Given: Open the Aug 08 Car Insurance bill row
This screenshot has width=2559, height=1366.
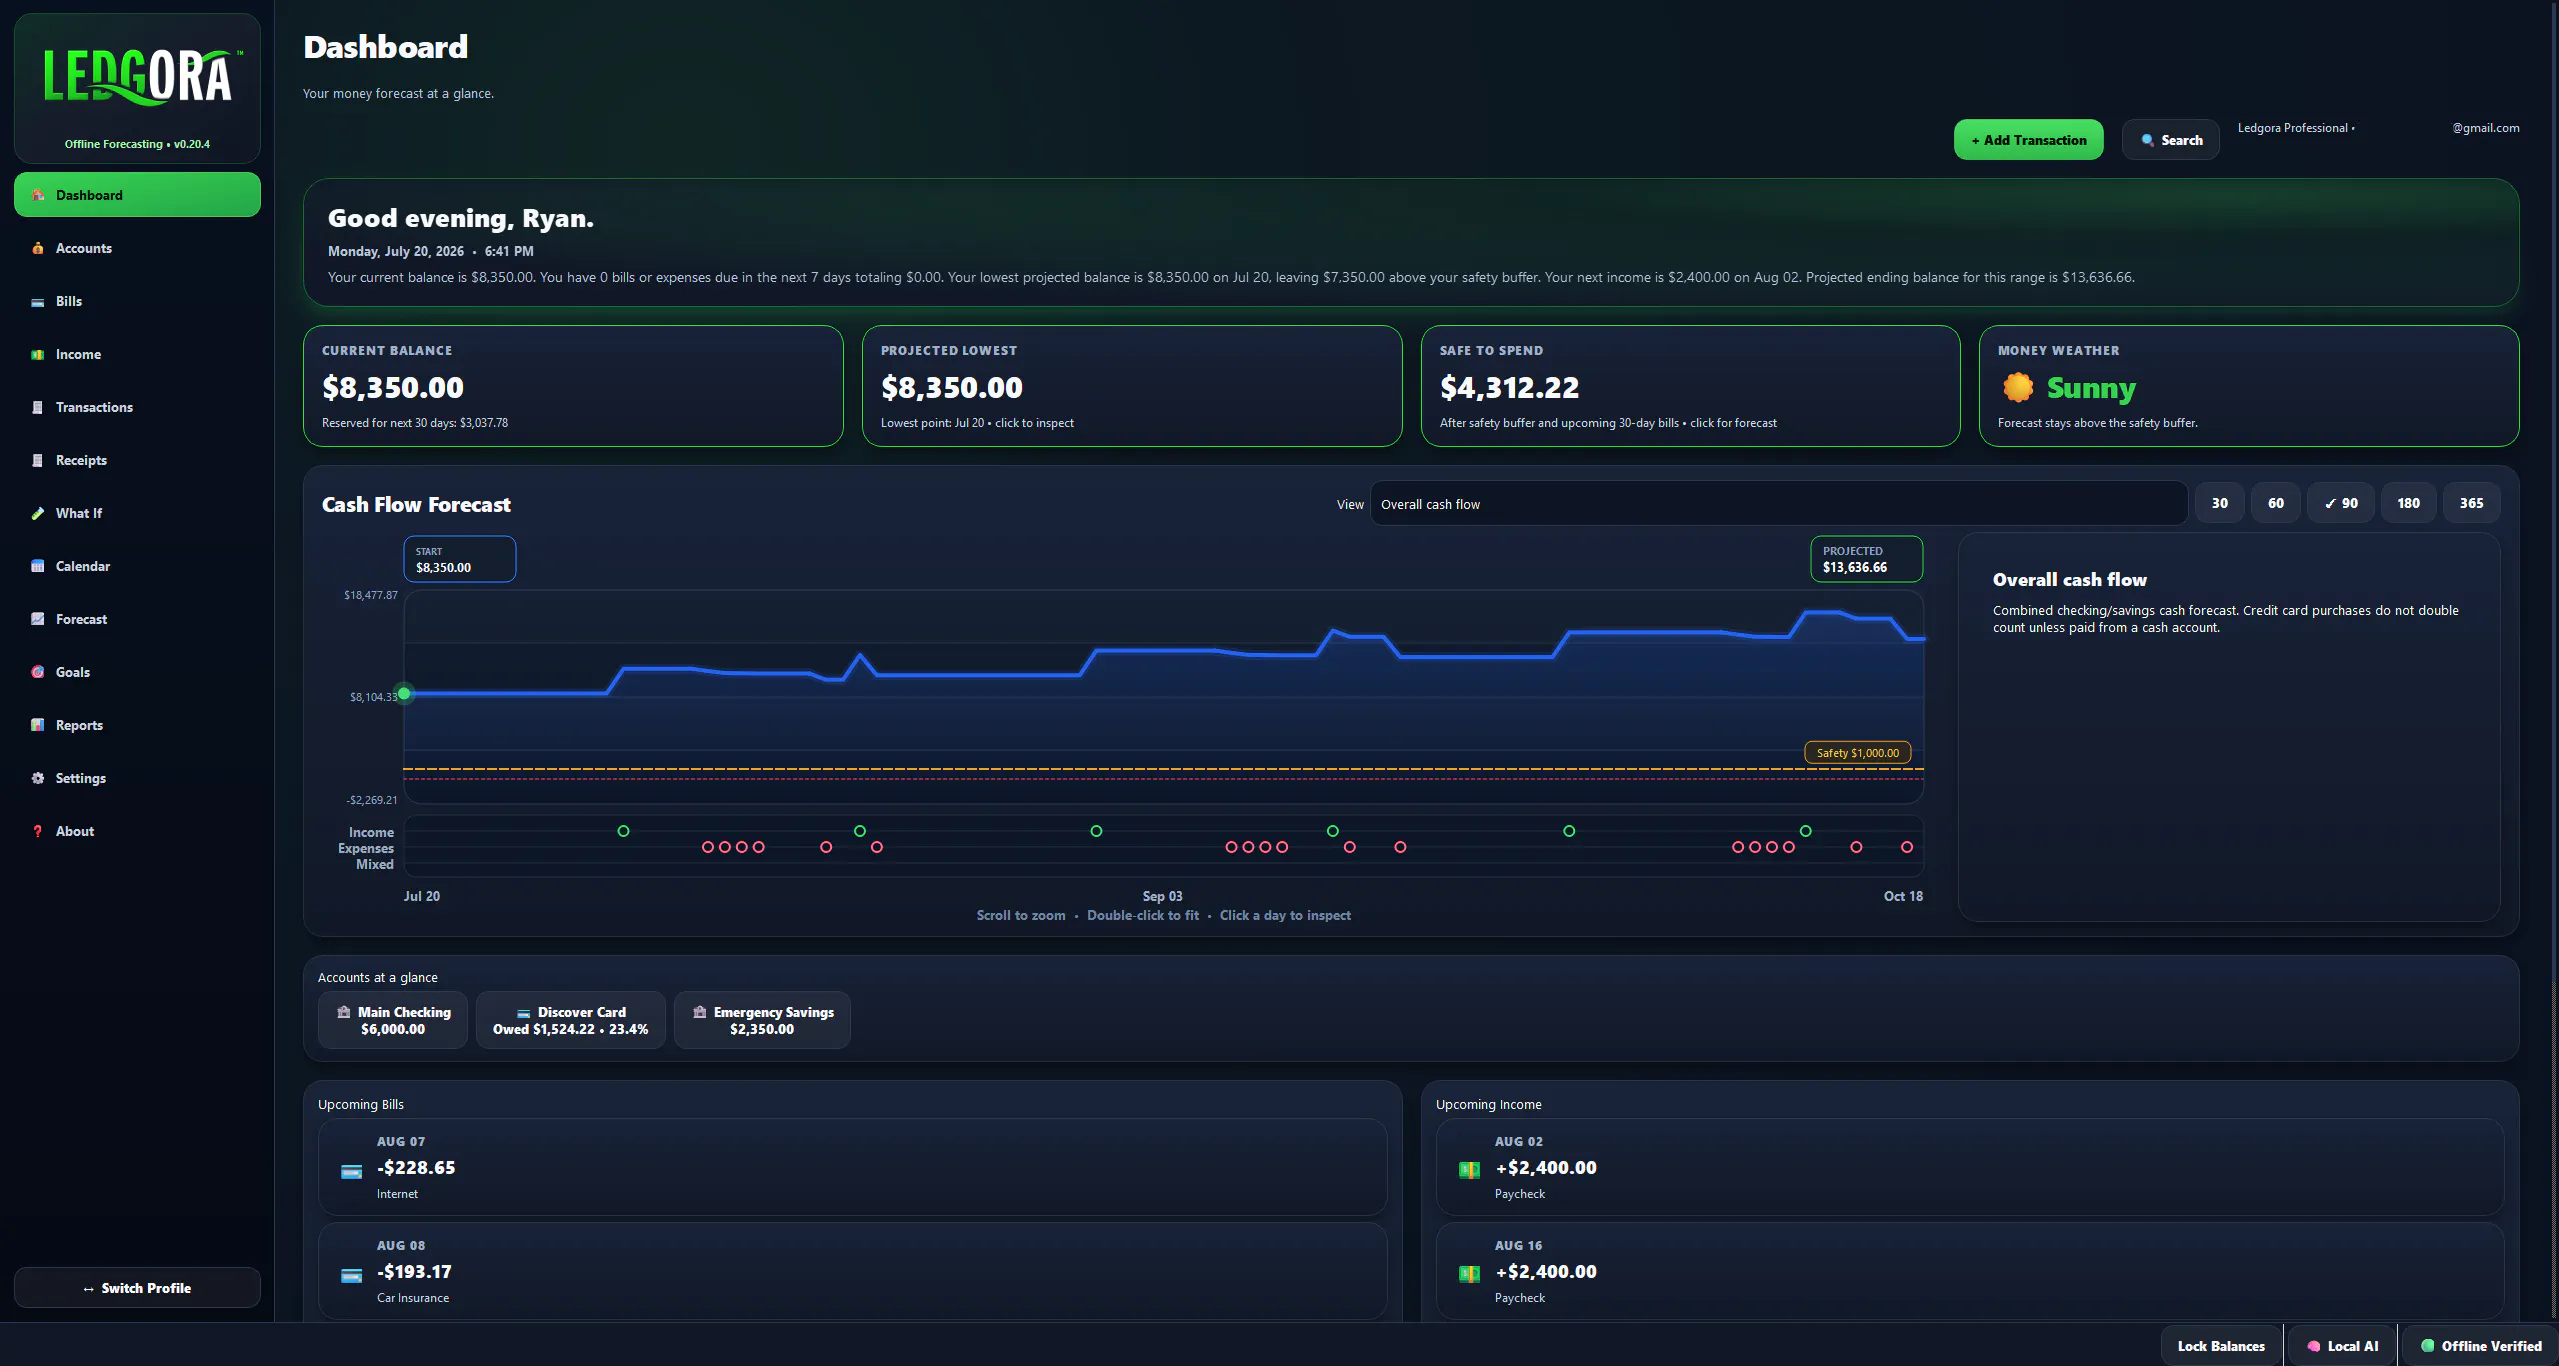Looking at the screenshot, I should (852, 1271).
